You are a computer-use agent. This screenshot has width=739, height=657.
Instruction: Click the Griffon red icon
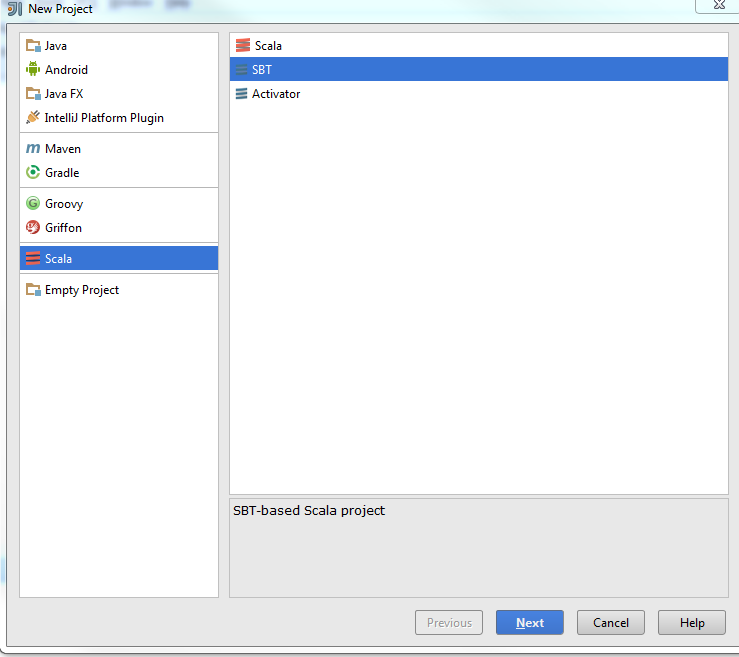coord(33,227)
